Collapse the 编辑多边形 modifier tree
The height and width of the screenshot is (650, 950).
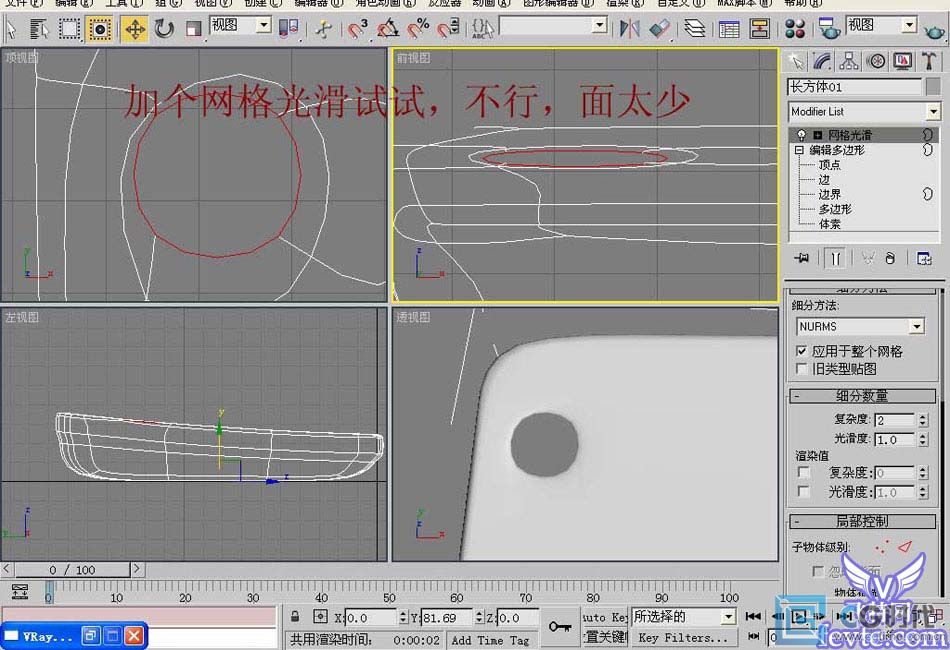point(799,150)
